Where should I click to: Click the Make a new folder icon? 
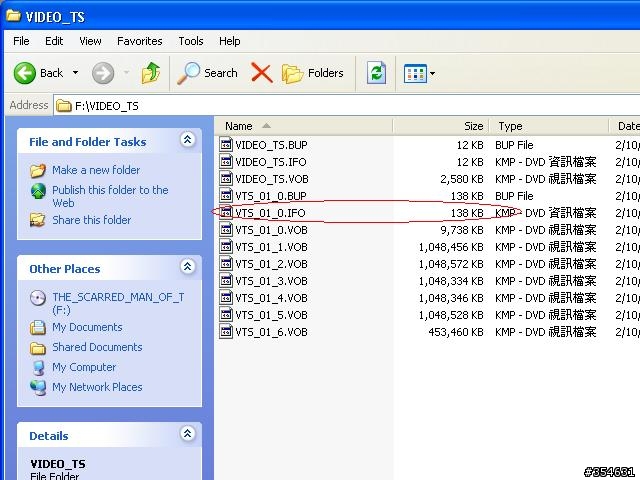click(x=38, y=171)
